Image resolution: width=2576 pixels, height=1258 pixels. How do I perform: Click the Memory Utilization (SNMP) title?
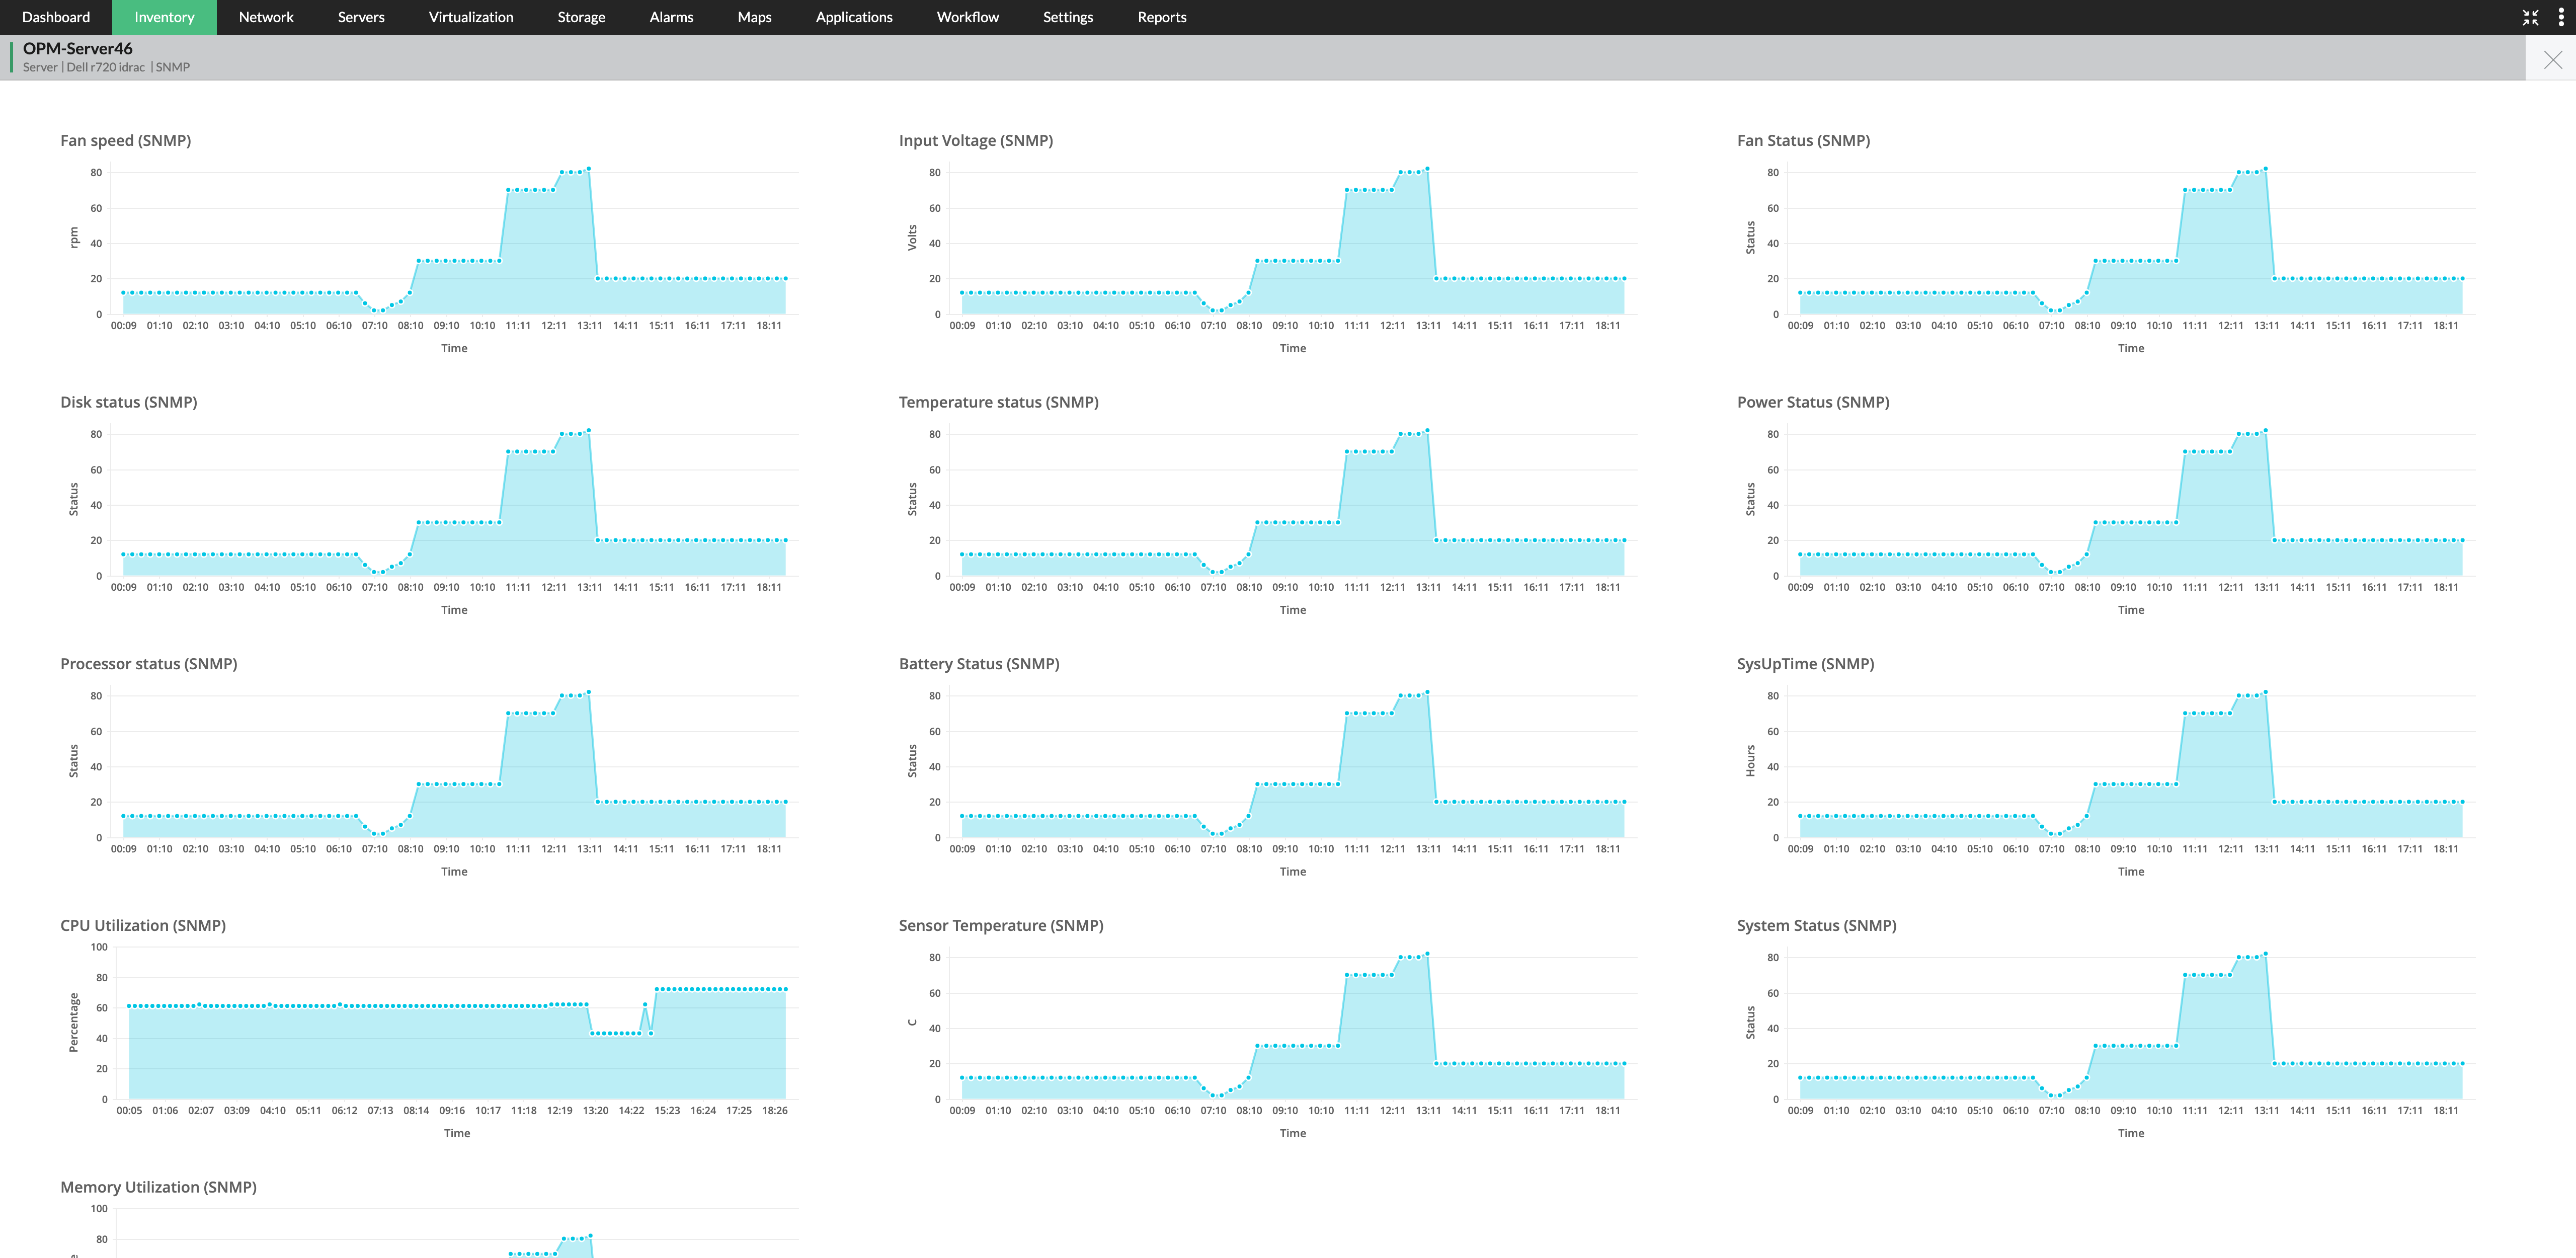pos(158,1187)
